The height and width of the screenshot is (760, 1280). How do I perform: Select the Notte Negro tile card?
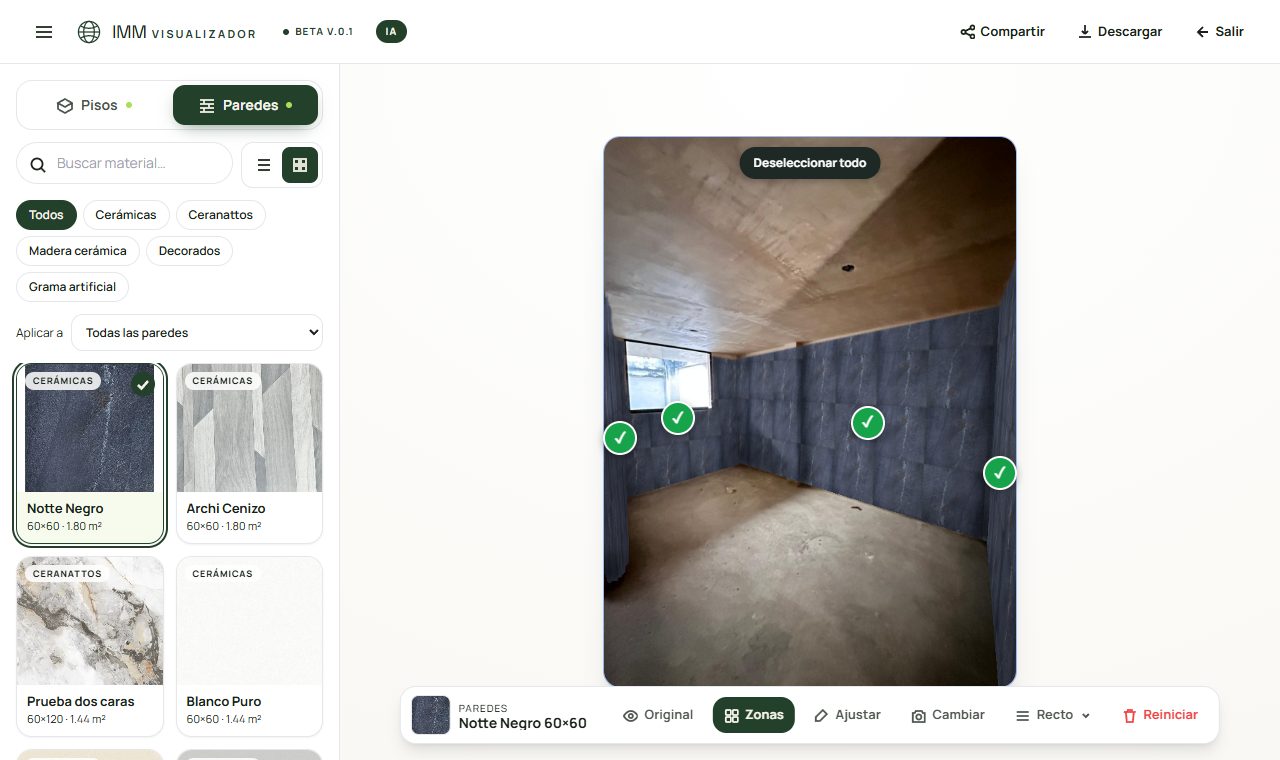90,454
